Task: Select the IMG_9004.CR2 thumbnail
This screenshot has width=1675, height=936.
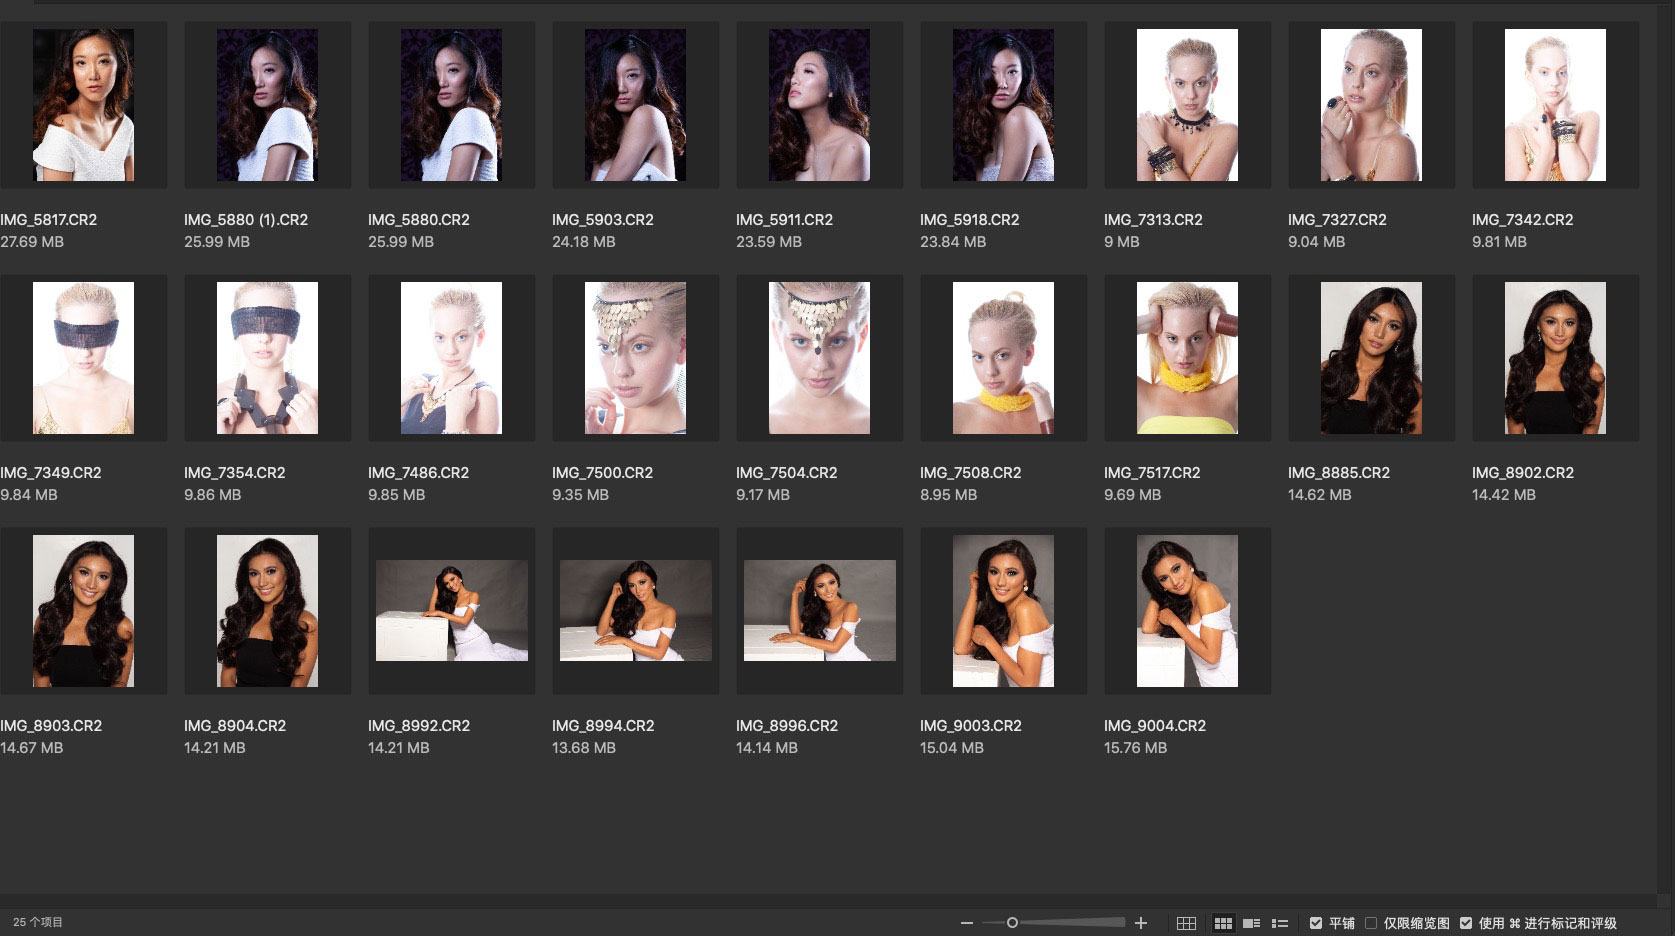Action: (x=1187, y=611)
